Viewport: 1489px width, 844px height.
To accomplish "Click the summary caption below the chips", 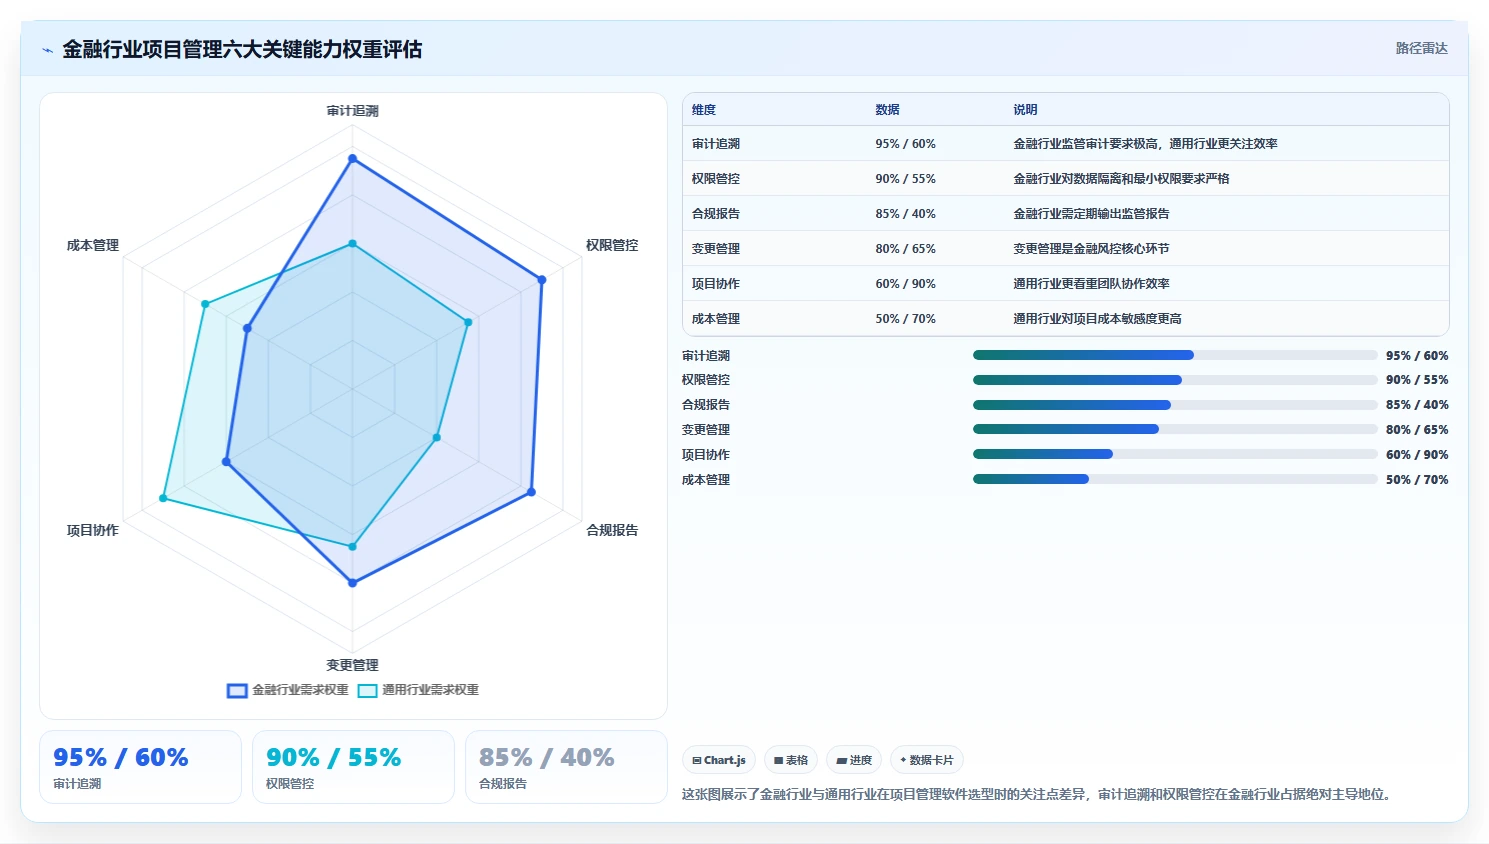I will click(1038, 795).
